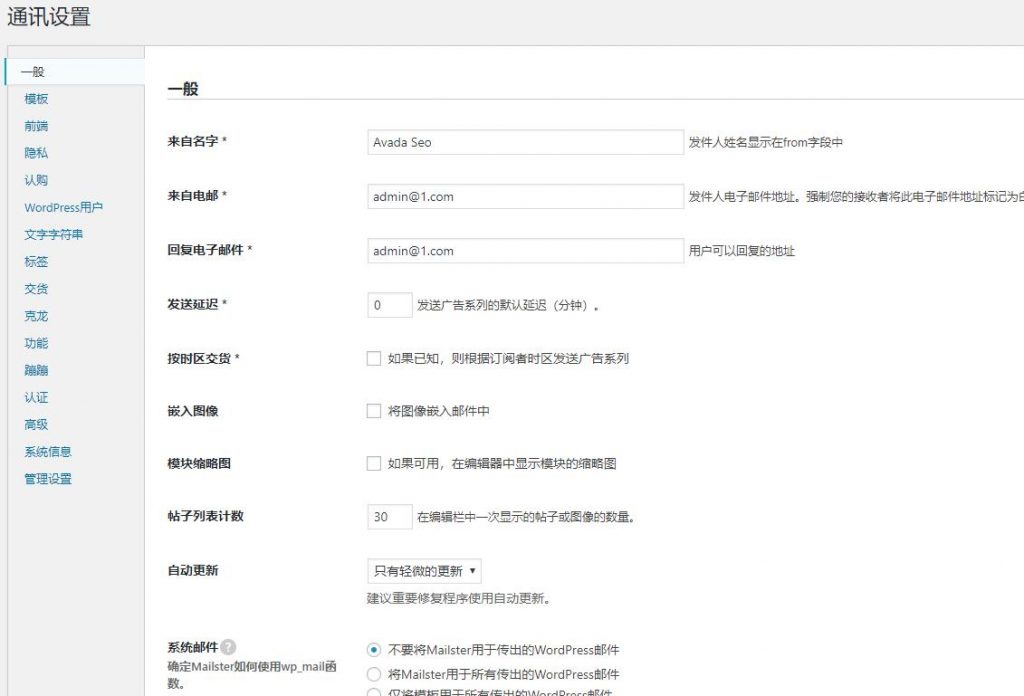Screen dimensions: 1024x696
Task: Open the WordPress用户 settings tab
Action: coord(63,208)
